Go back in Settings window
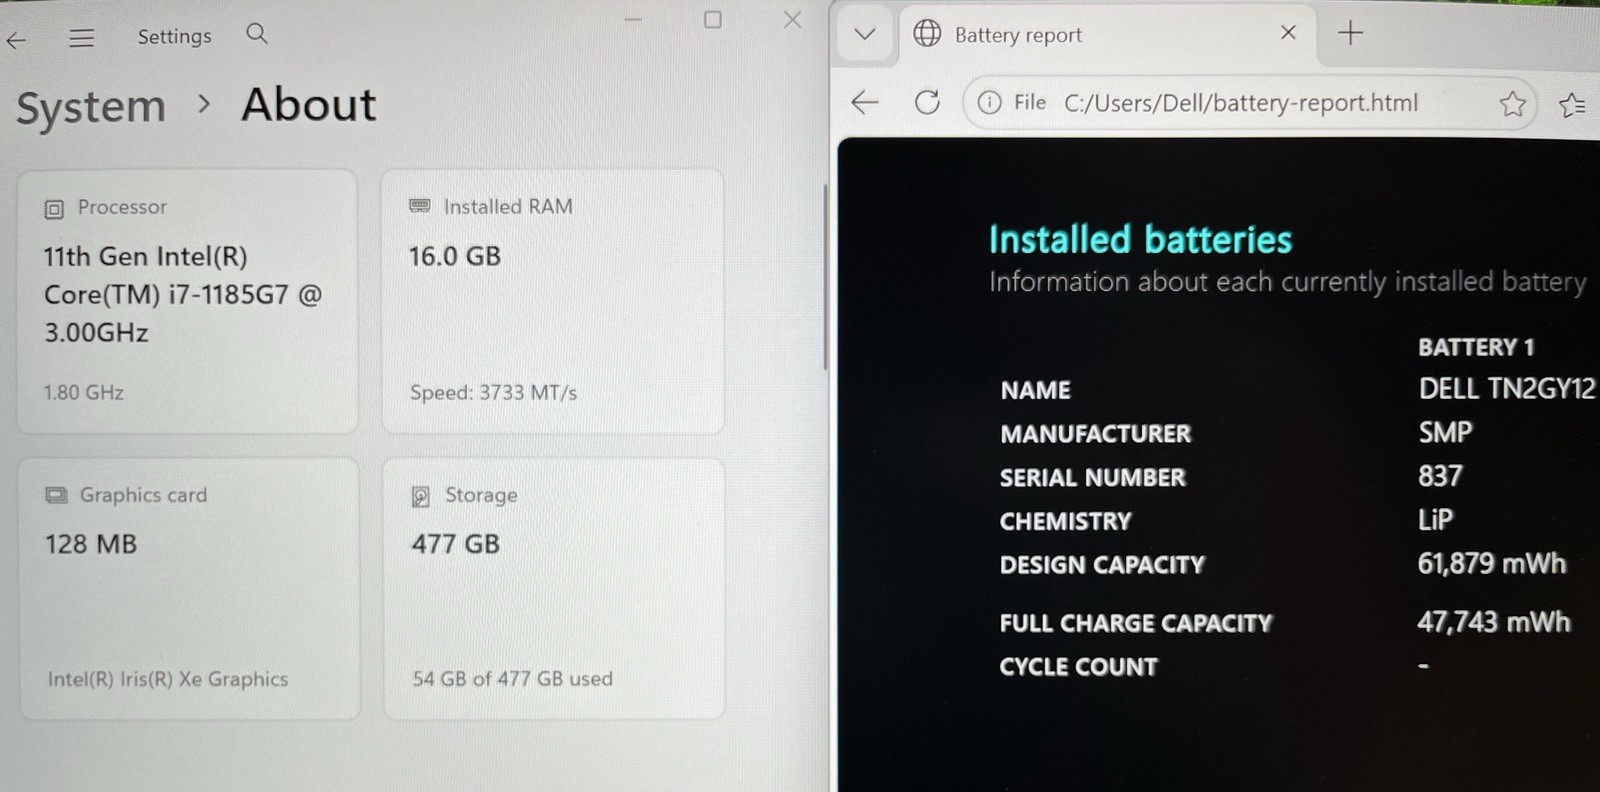1600x792 pixels. pyautogui.click(x=17, y=40)
